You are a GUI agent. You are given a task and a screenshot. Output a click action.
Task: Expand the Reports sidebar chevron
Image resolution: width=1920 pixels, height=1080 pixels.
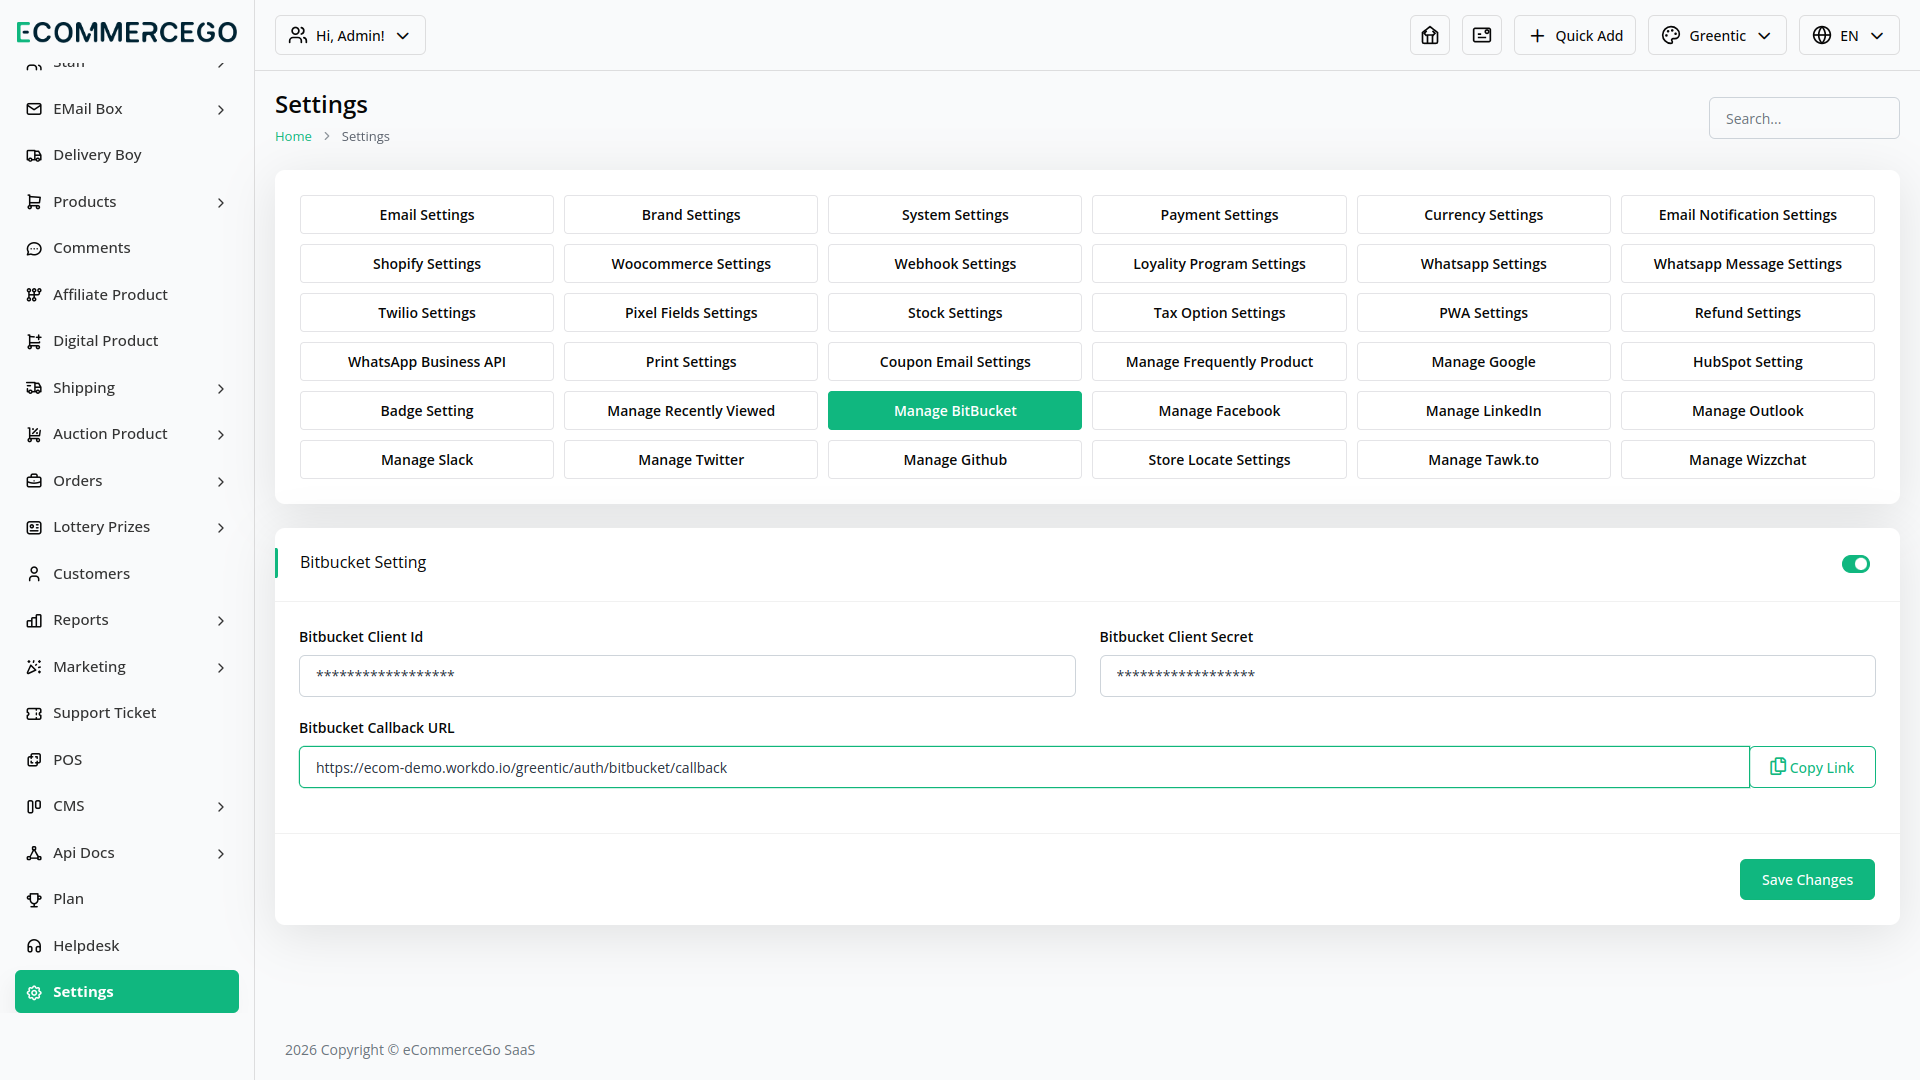click(221, 621)
